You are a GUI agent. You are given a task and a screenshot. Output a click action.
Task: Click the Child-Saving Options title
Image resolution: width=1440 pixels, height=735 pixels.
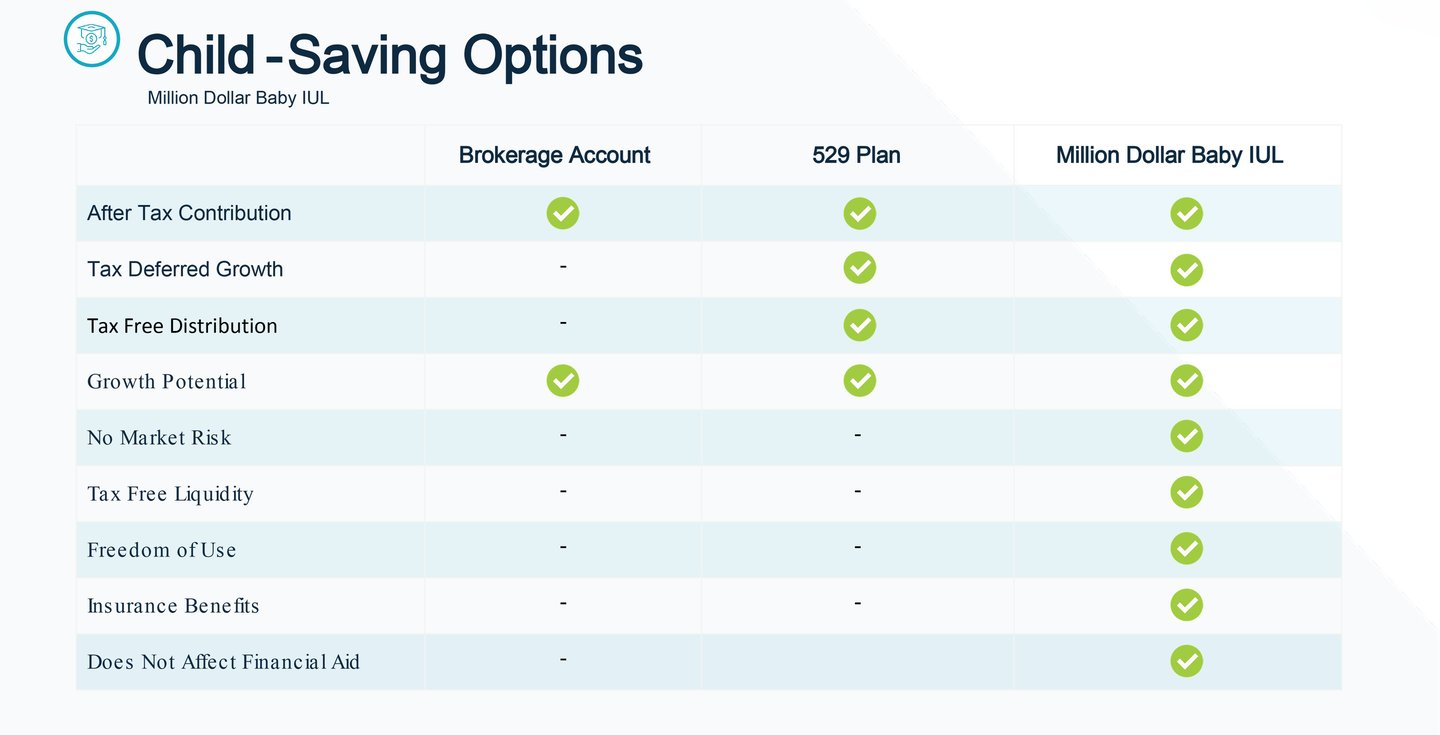389,55
